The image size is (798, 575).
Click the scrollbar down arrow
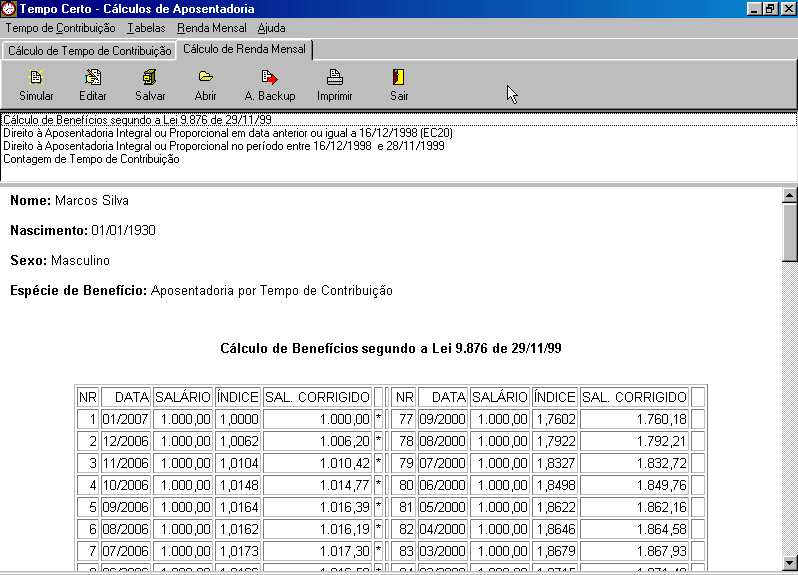click(x=789, y=563)
